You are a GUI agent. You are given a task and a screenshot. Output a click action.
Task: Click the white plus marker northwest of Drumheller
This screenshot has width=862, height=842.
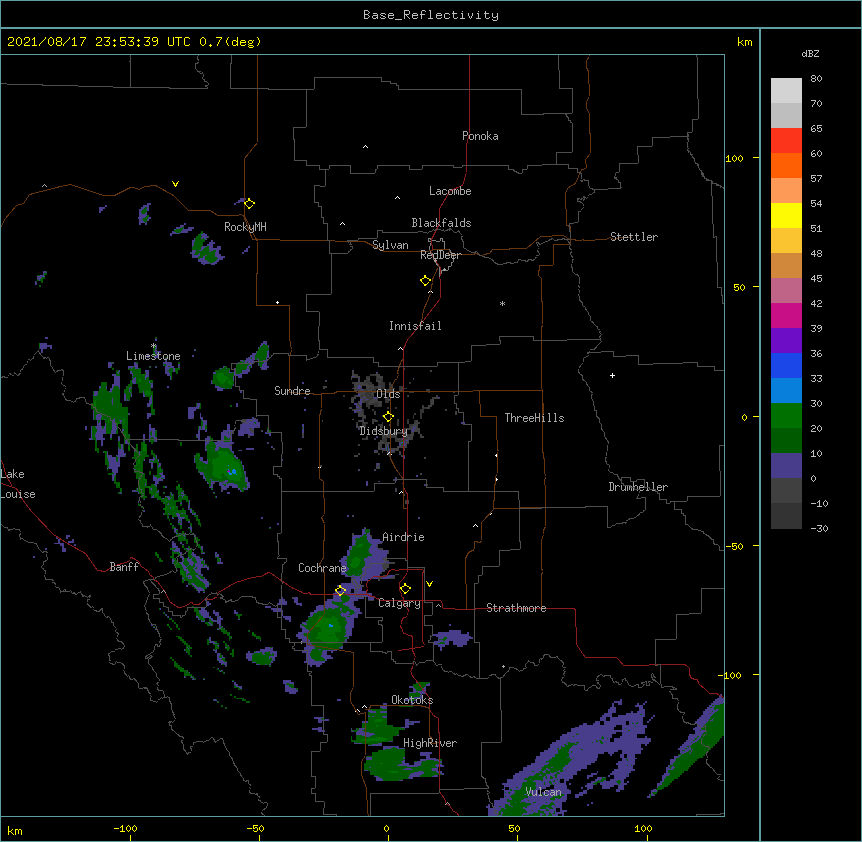coord(612,375)
